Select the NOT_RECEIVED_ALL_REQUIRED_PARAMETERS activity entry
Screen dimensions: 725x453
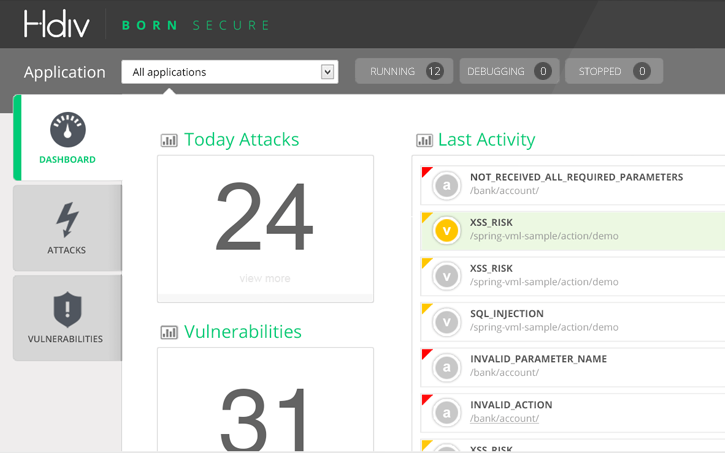572,185
